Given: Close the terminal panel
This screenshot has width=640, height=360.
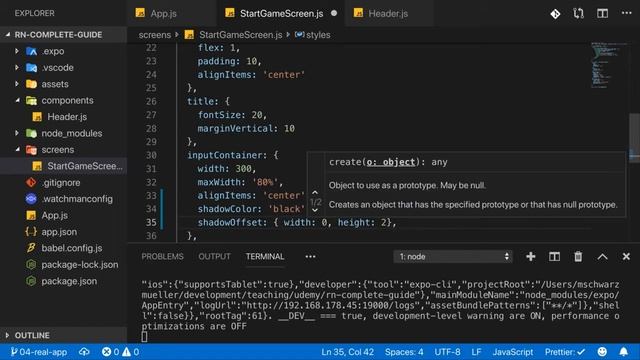Looking at the screenshot, I should (626, 256).
